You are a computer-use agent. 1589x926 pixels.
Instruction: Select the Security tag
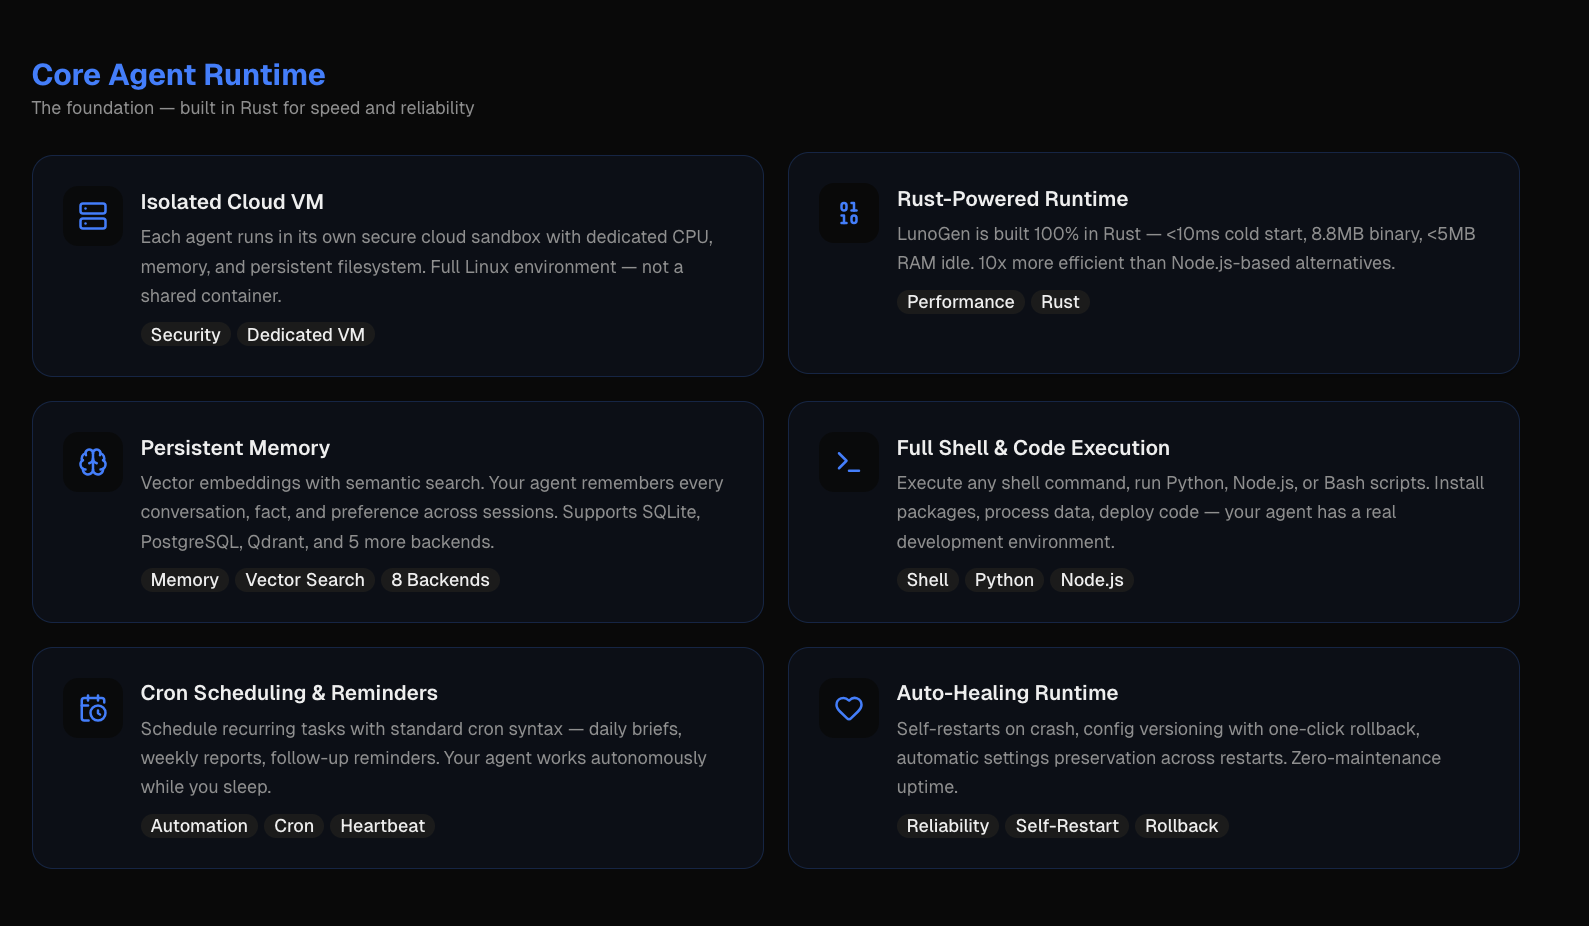pyautogui.click(x=185, y=335)
